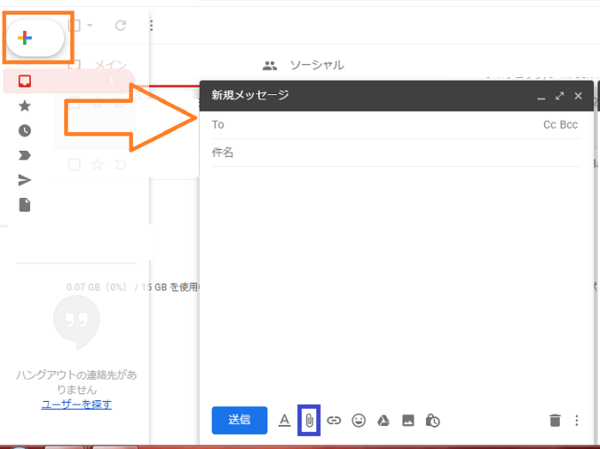Insert files using Google Drive icon
Viewport: 600px width, 449px height.
[382, 420]
